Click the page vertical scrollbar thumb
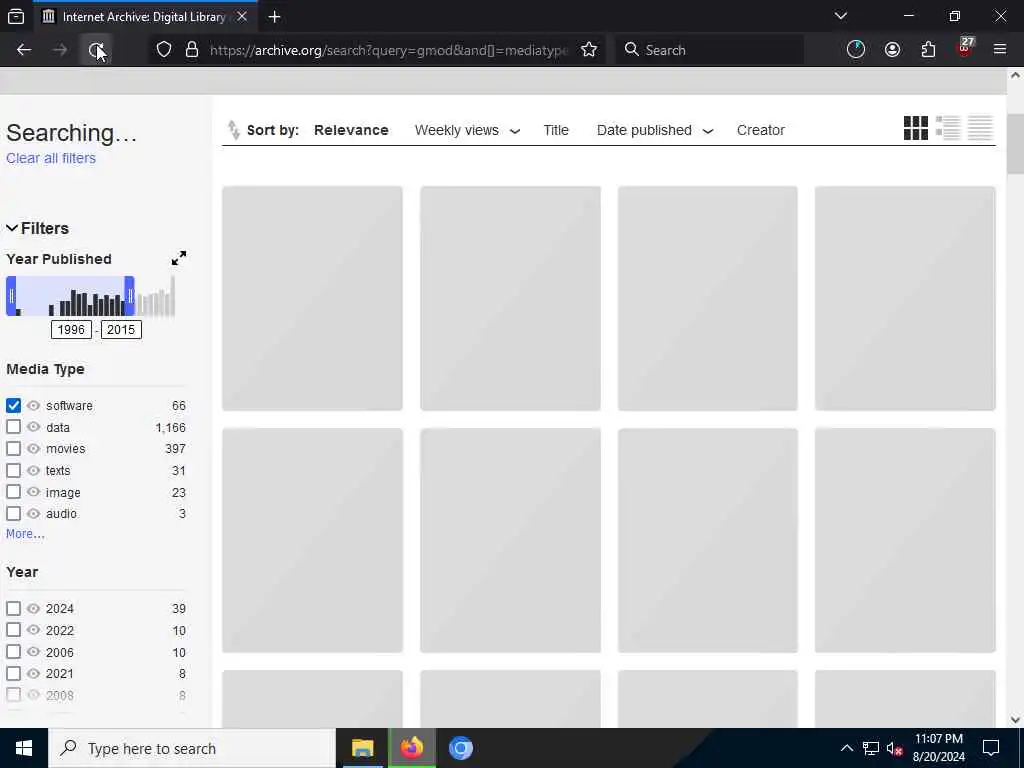Viewport: 1024px width, 768px height. tap(1015, 144)
